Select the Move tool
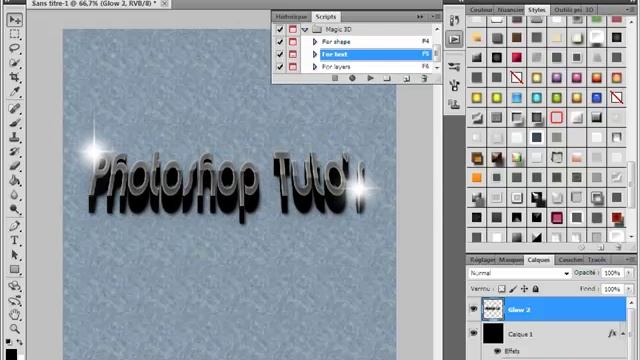Image resolution: width=640 pixels, height=360 pixels. (15, 20)
